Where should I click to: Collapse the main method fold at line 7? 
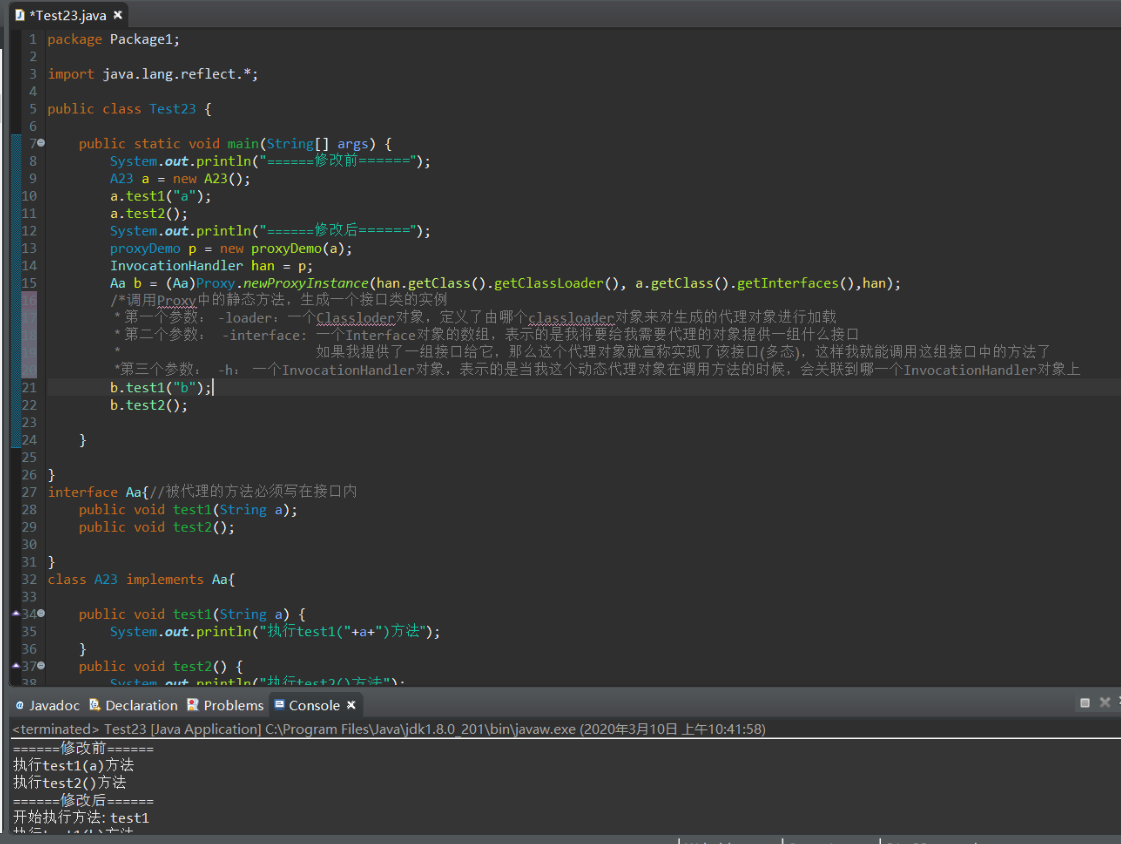tap(41, 144)
